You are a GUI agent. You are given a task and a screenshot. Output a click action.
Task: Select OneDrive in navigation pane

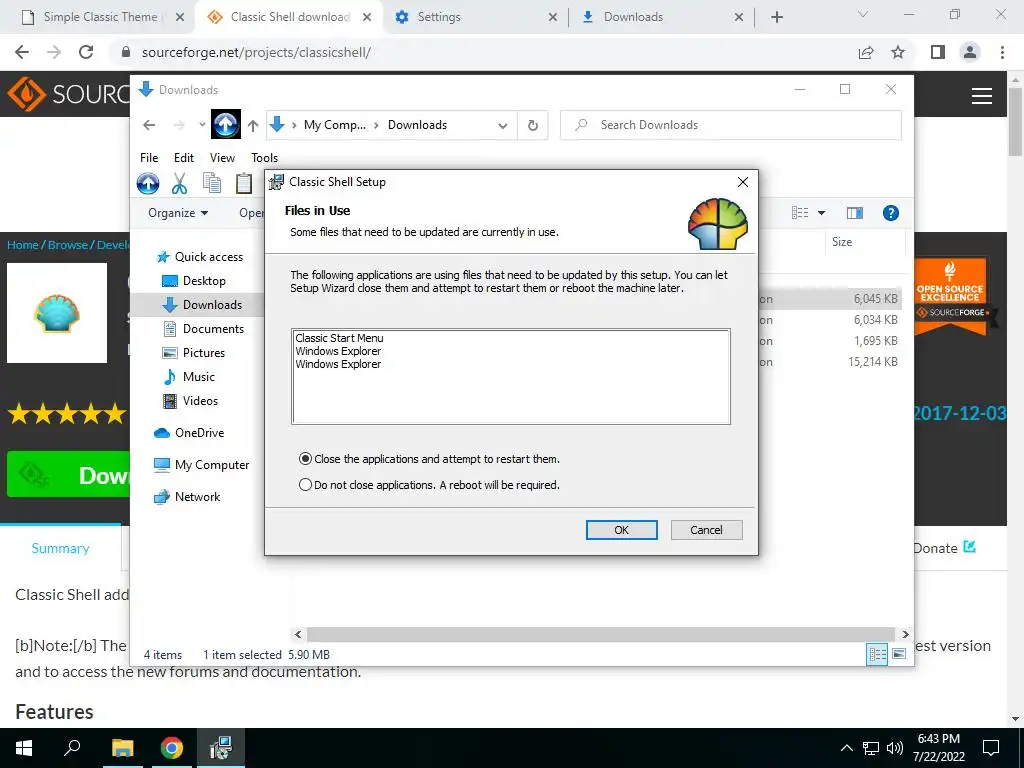(189, 433)
